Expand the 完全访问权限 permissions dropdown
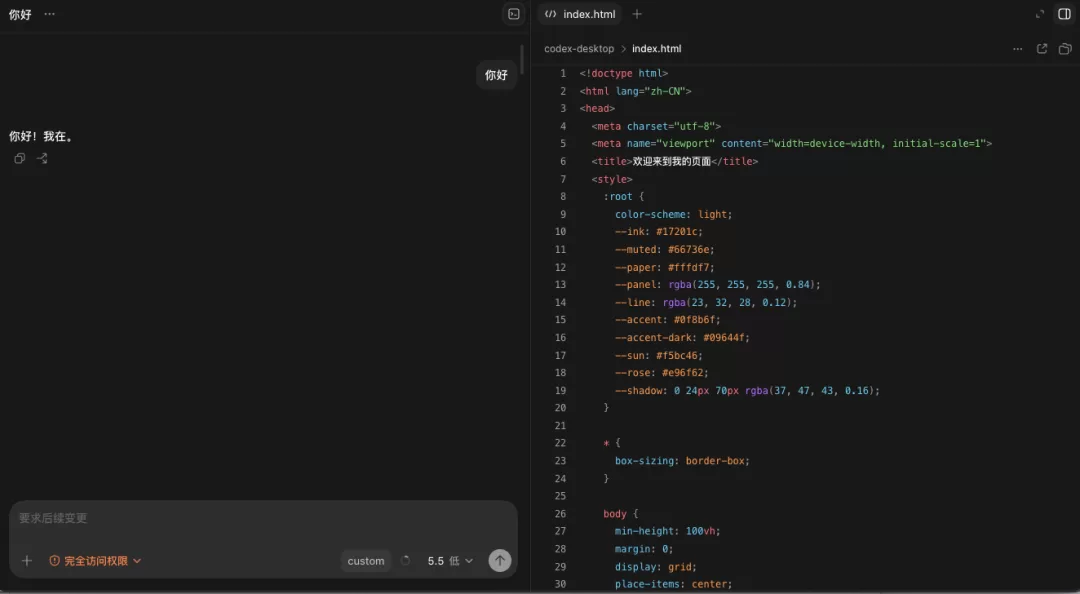The height and width of the screenshot is (594, 1080). pos(95,561)
